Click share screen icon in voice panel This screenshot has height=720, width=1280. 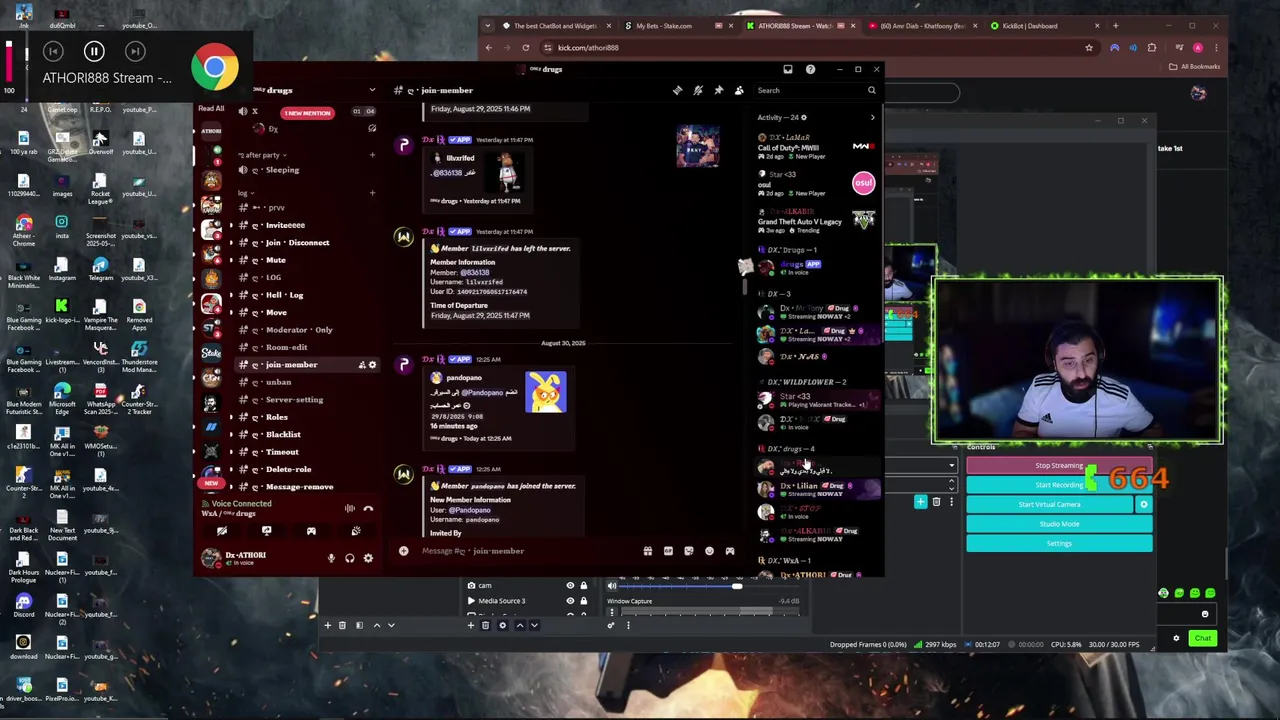click(267, 532)
